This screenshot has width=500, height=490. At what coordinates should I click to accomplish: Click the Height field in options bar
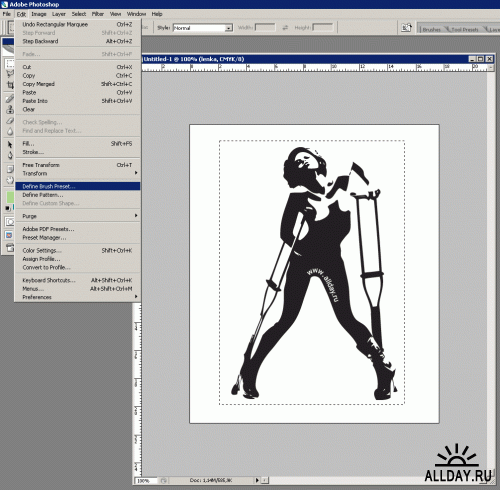(323, 28)
